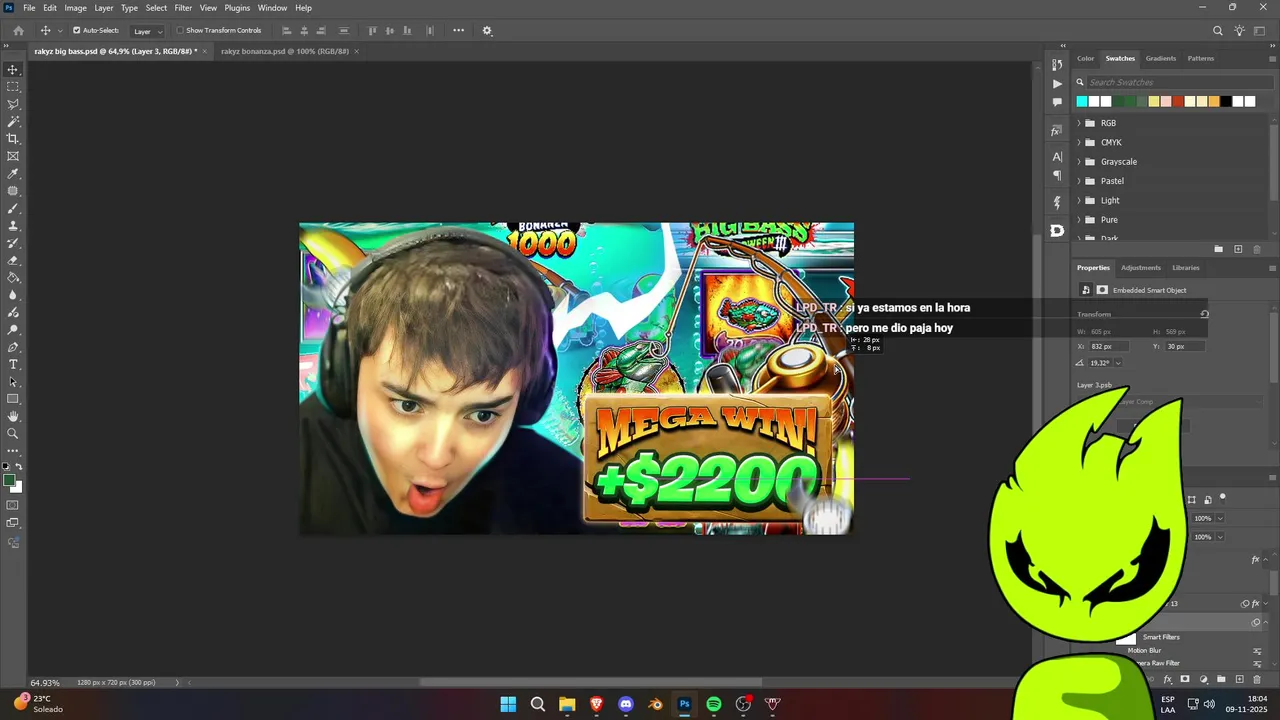Viewport: 1280px width, 720px height.
Task: Select the Hand tool
Action: [x=13, y=416]
